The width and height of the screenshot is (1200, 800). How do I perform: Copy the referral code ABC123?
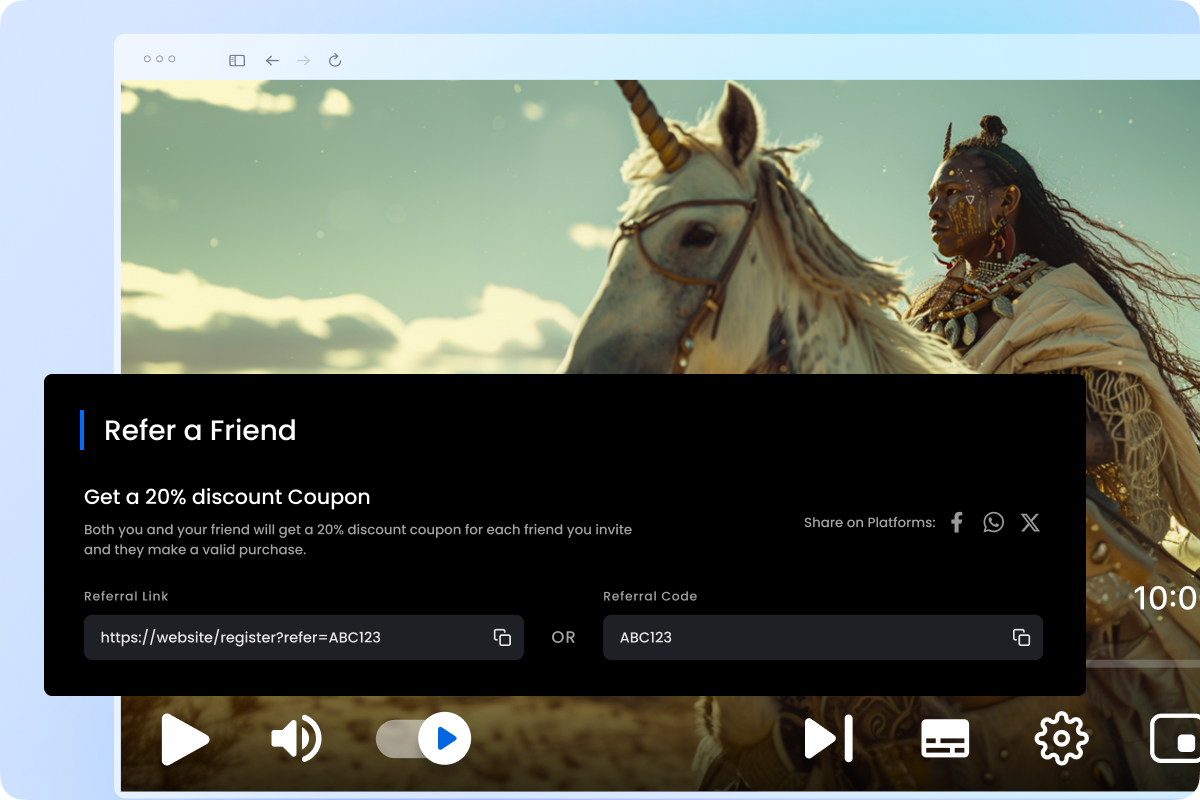[1021, 637]
